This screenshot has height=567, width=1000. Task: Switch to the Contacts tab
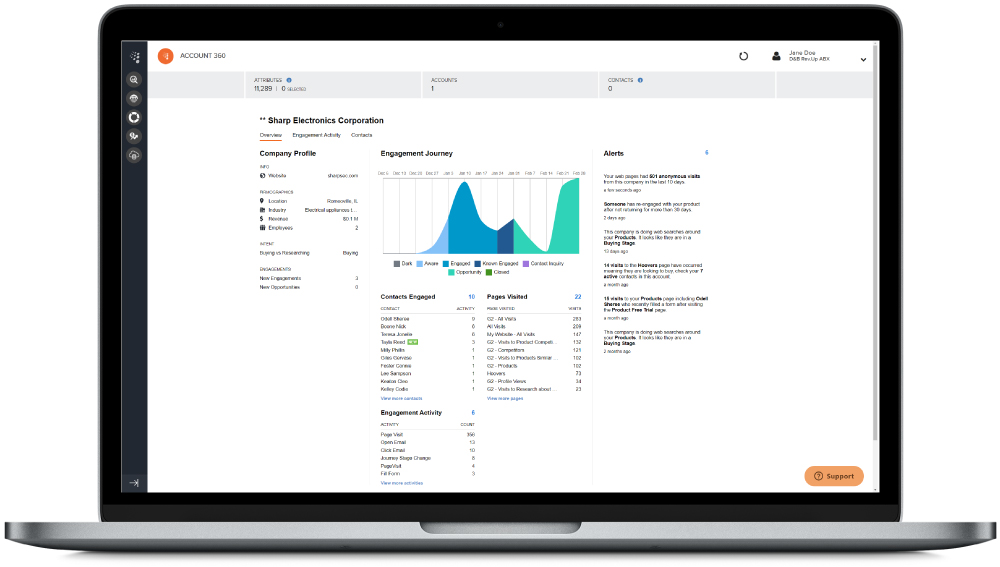pos(362,135)
